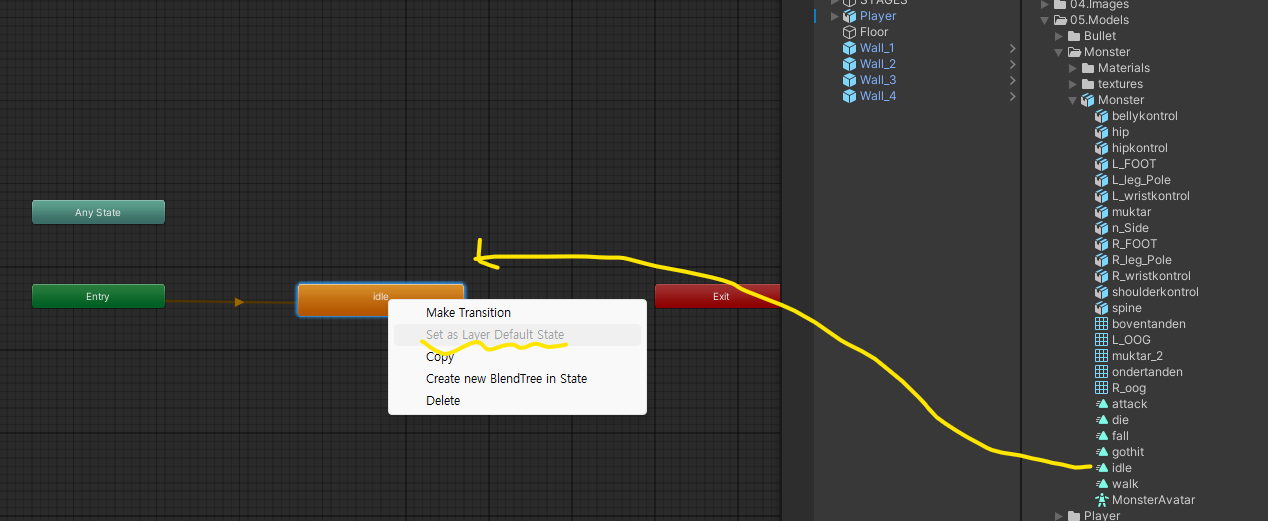Click the spine object icon
Image resolution: width=1268 pixels, height=521 pixels.
(1102, 308)
